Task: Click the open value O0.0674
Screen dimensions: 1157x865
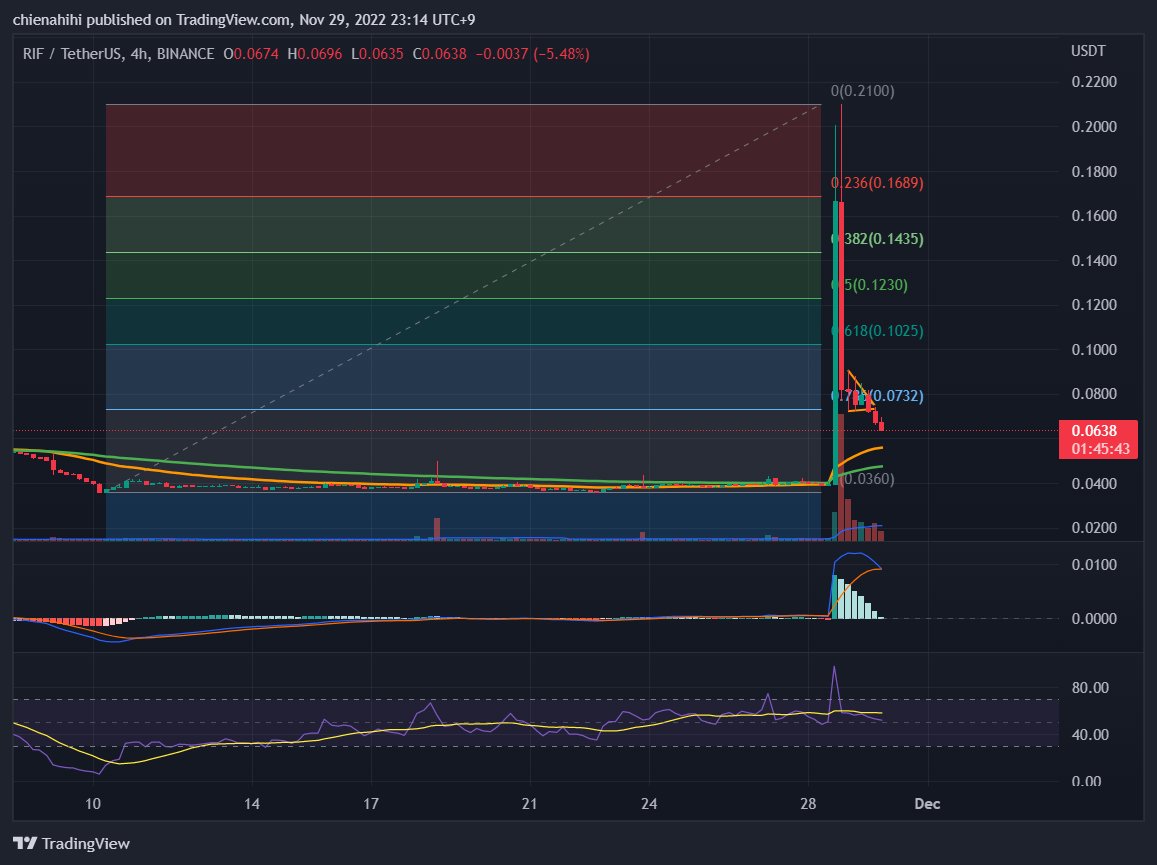Action: (251, 54)
